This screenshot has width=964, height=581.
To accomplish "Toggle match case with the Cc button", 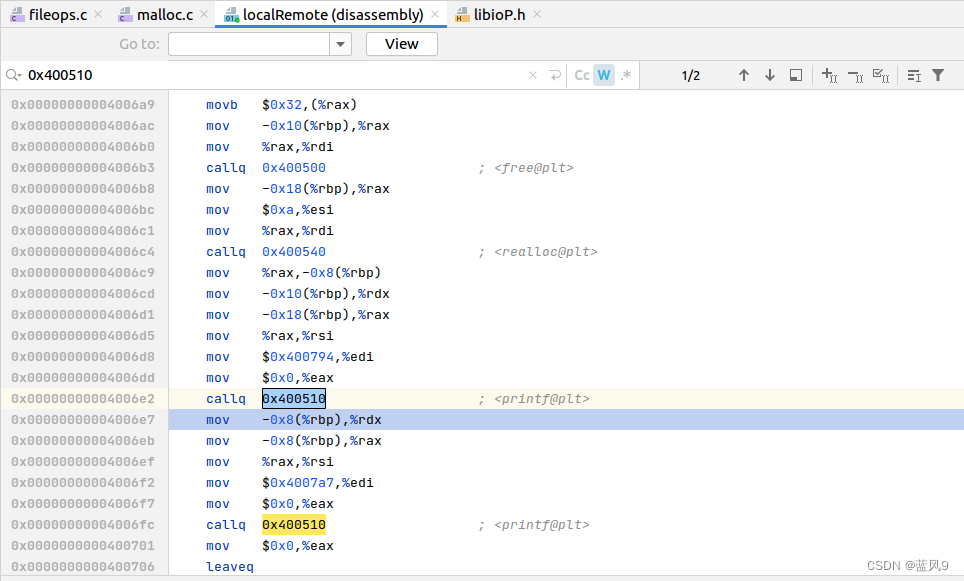I will coord(581,75).
